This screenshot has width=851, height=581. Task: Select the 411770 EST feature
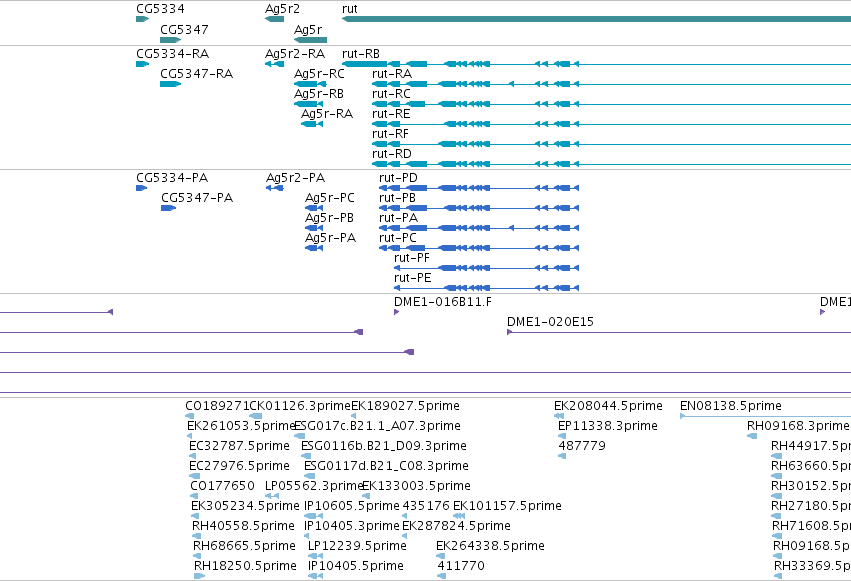tap(442, 576)
